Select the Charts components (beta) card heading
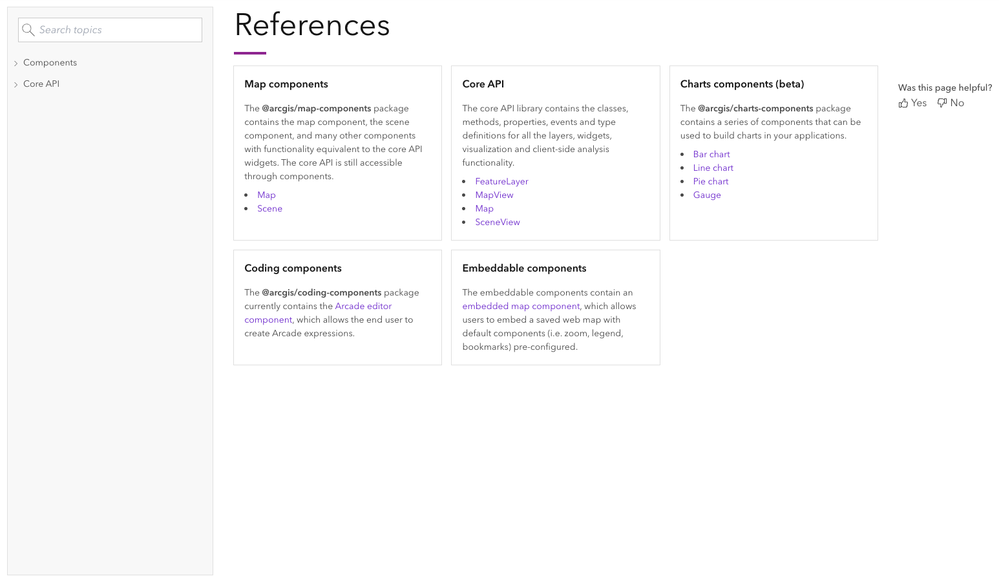This screenshot has width=999, height=582. [742, 84]
